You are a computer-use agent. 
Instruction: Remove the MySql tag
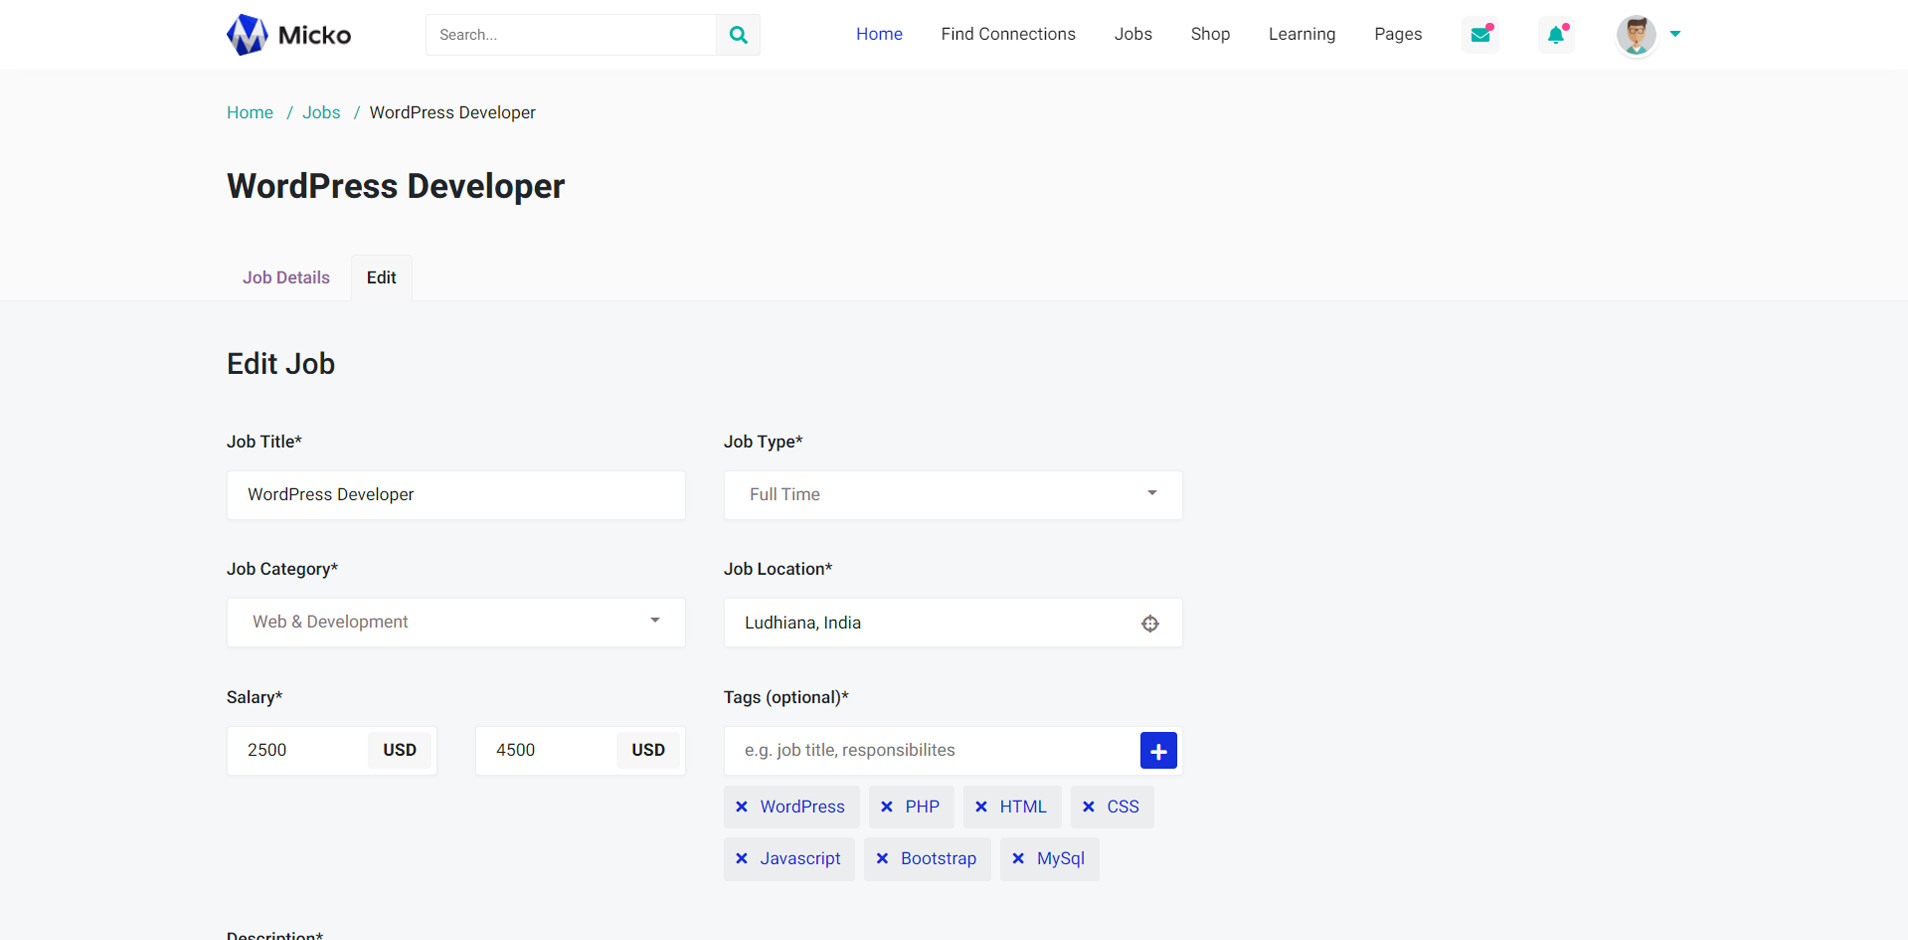pos(1018,859)
